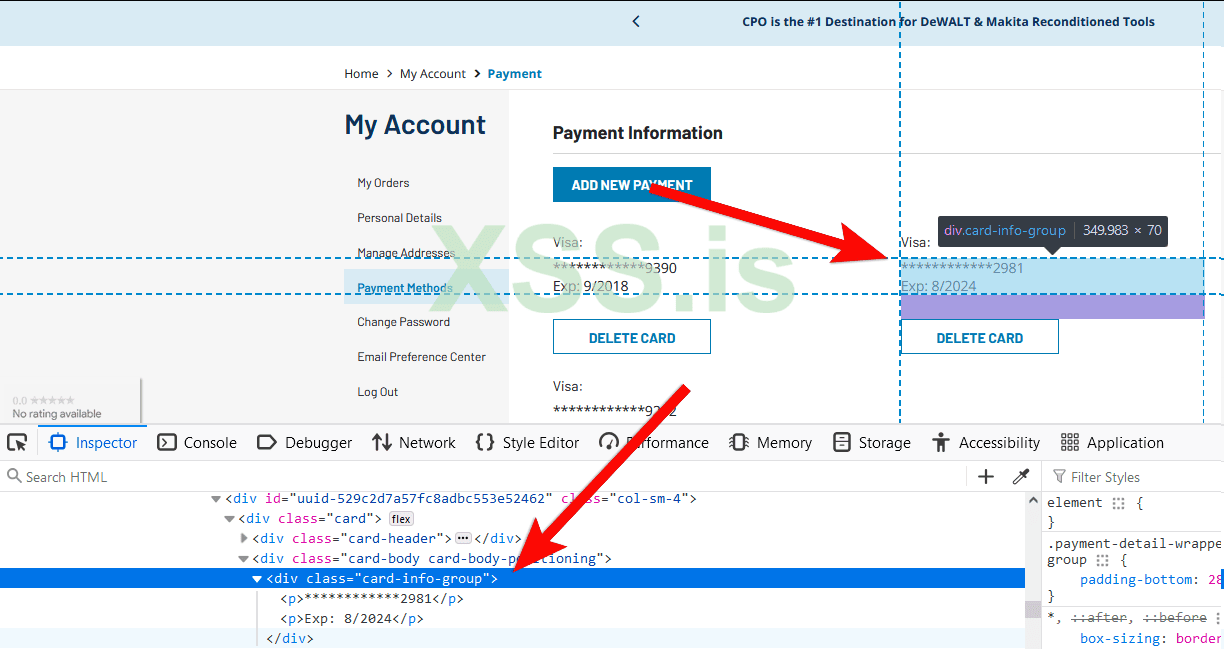Click the element rule grid icon

(x=1119, y=503)
